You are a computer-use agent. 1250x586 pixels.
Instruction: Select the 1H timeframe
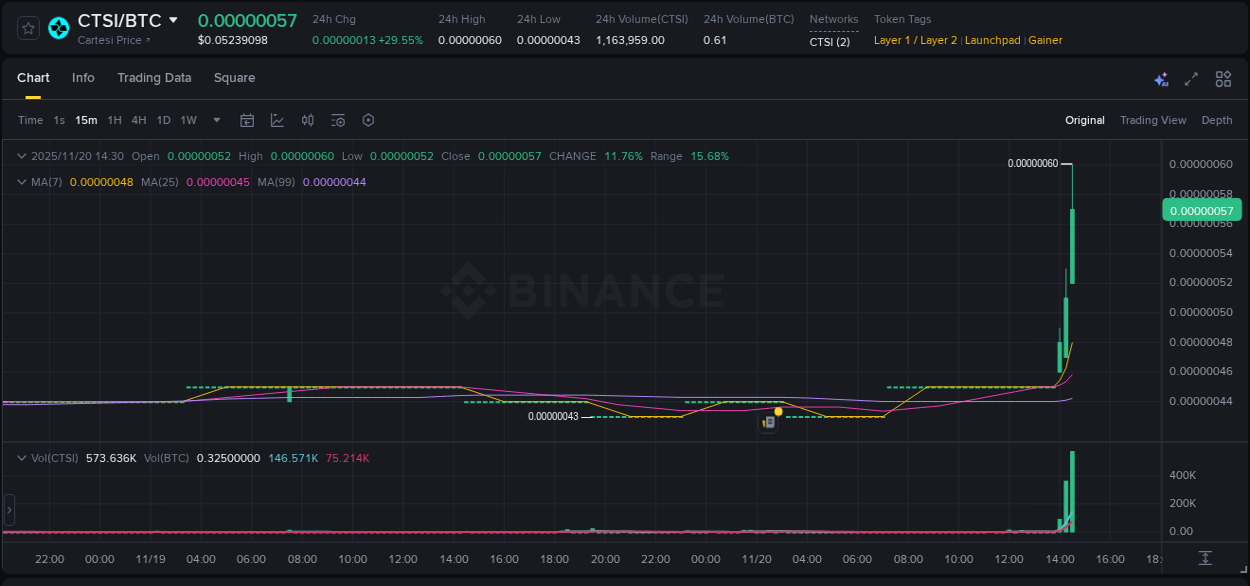pyautogui.click(x=113, y=120)
